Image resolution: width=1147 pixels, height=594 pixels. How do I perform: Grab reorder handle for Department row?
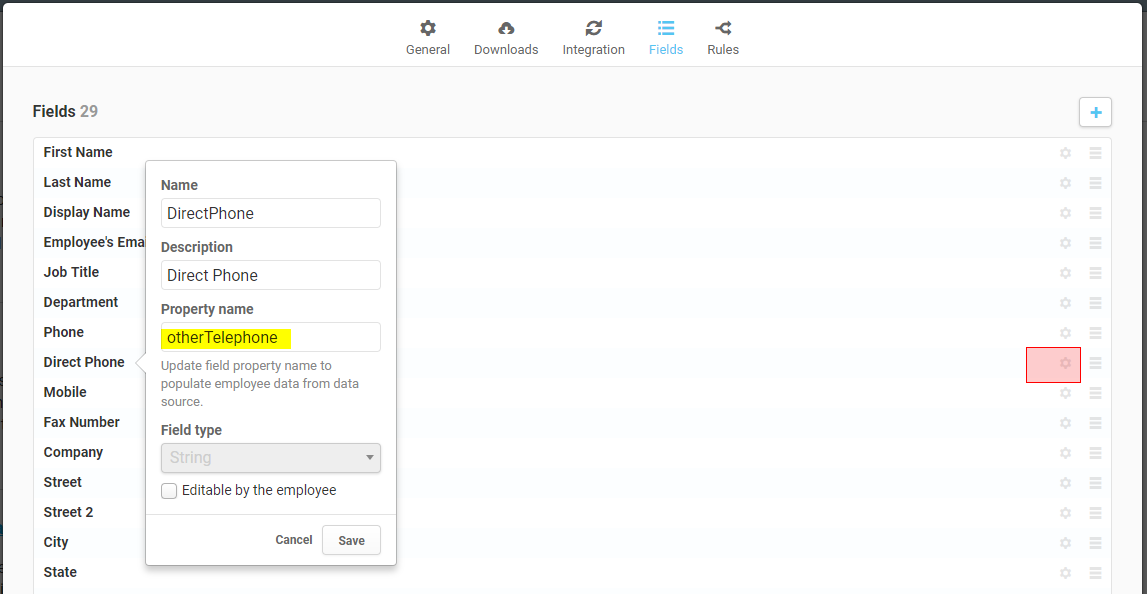click(1095, 303)
